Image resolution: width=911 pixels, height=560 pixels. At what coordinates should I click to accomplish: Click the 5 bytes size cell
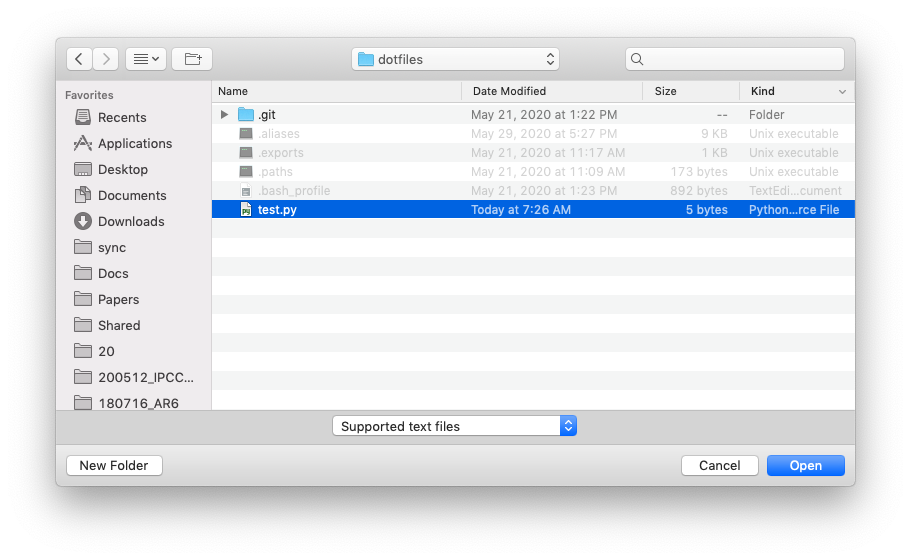[x=706, y=210]
